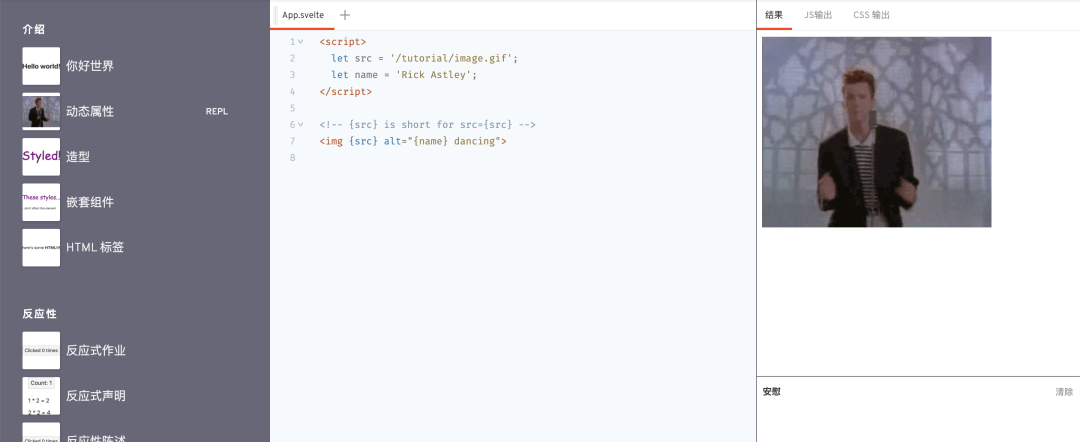Collapse the script block fold arrow on line 1
The image size is (1080, 442).
(x=300, y=42)
